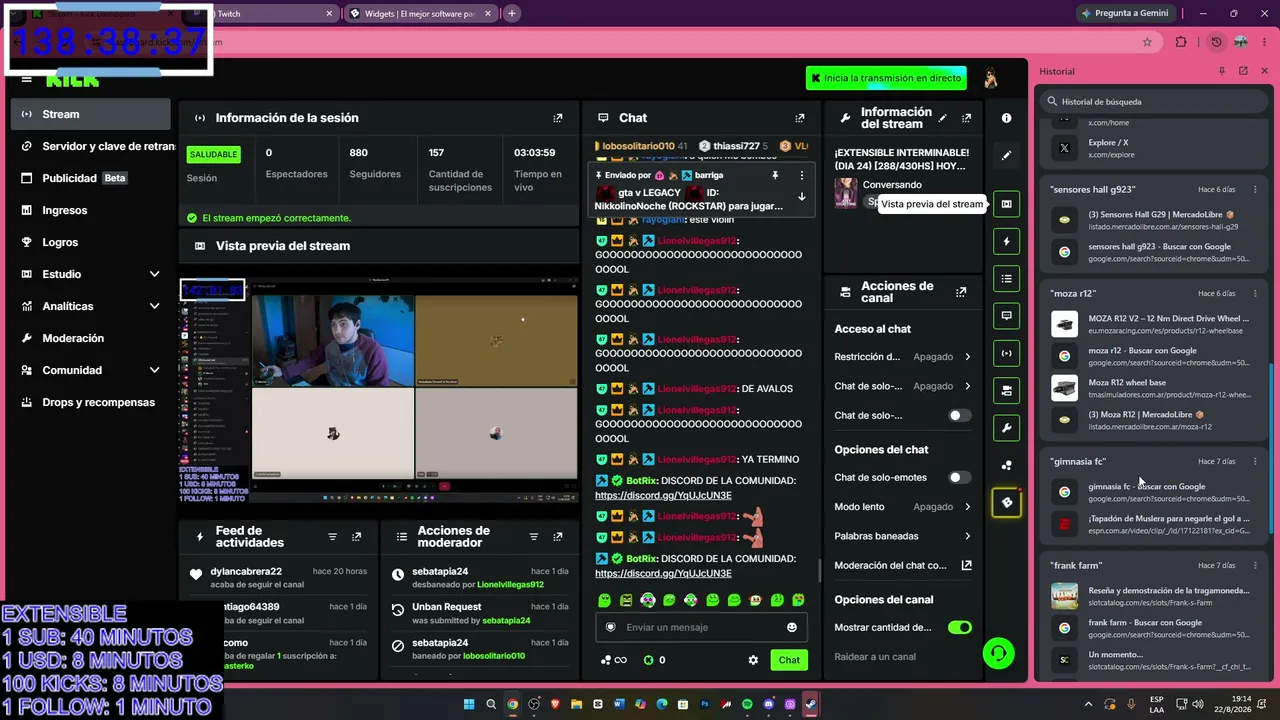Click the pencil edit icon in right toolbar
The height and width of the screenshot is (720, 1280).
(1006, 156)
